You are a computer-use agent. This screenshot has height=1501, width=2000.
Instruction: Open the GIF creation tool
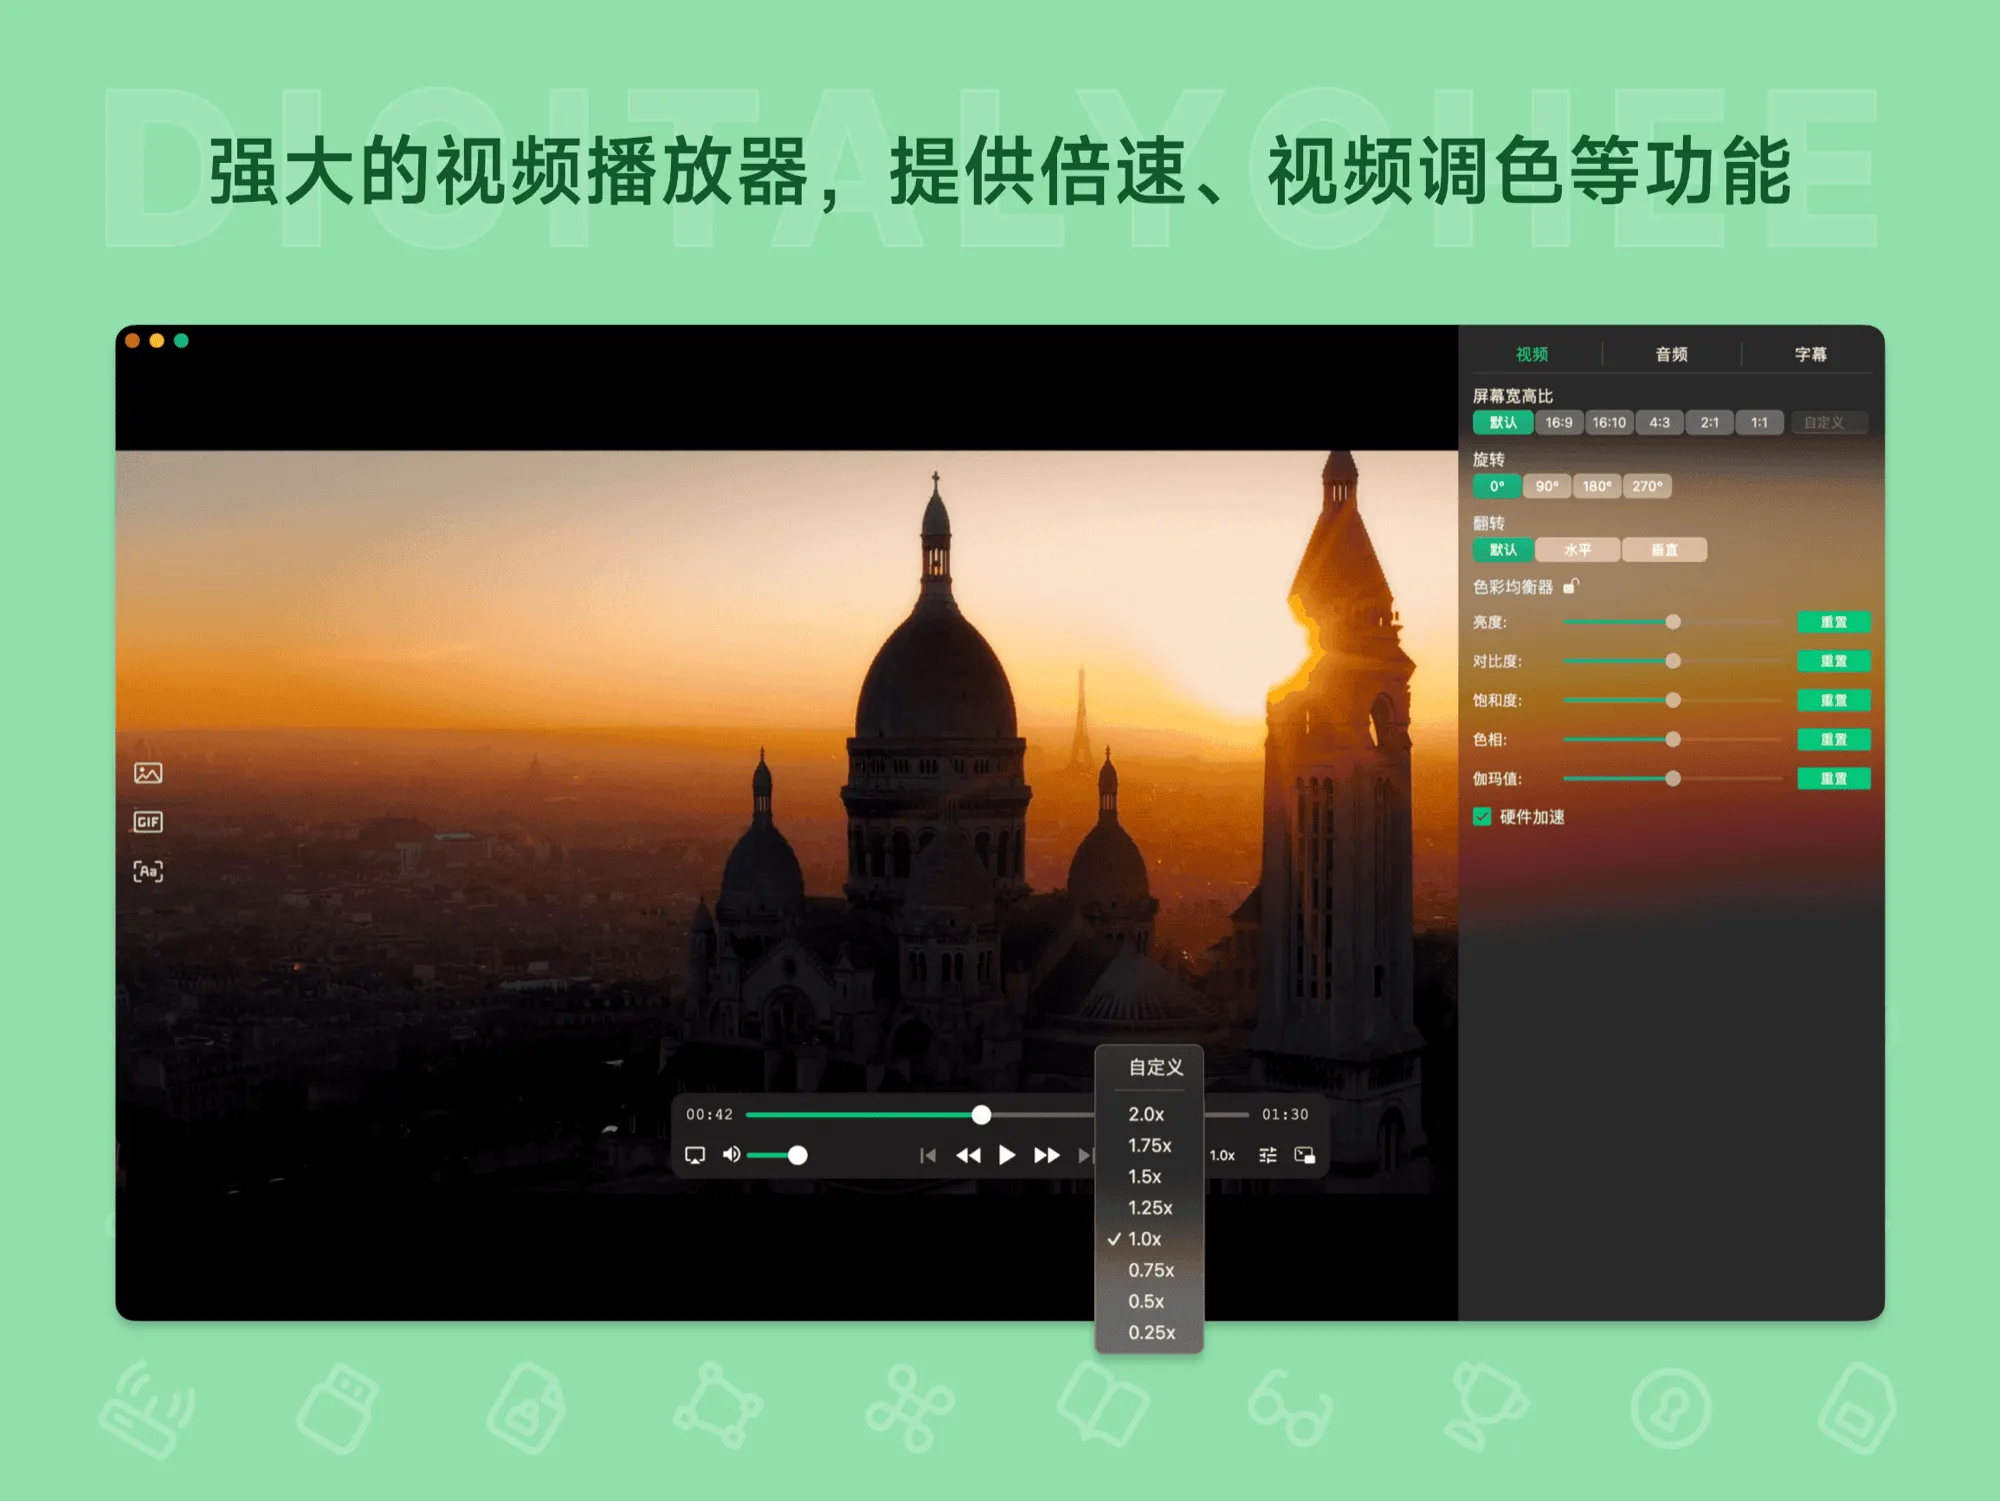[148, 821]
